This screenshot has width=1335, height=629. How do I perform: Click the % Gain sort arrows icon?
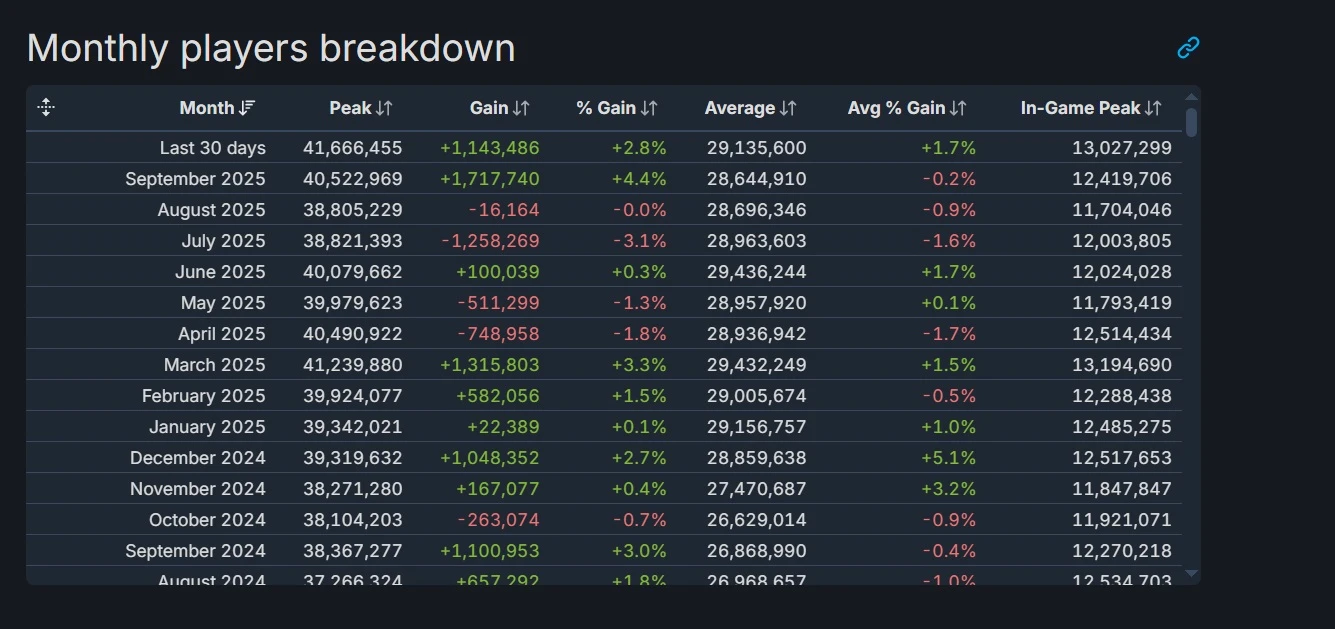tap(649, 108)
